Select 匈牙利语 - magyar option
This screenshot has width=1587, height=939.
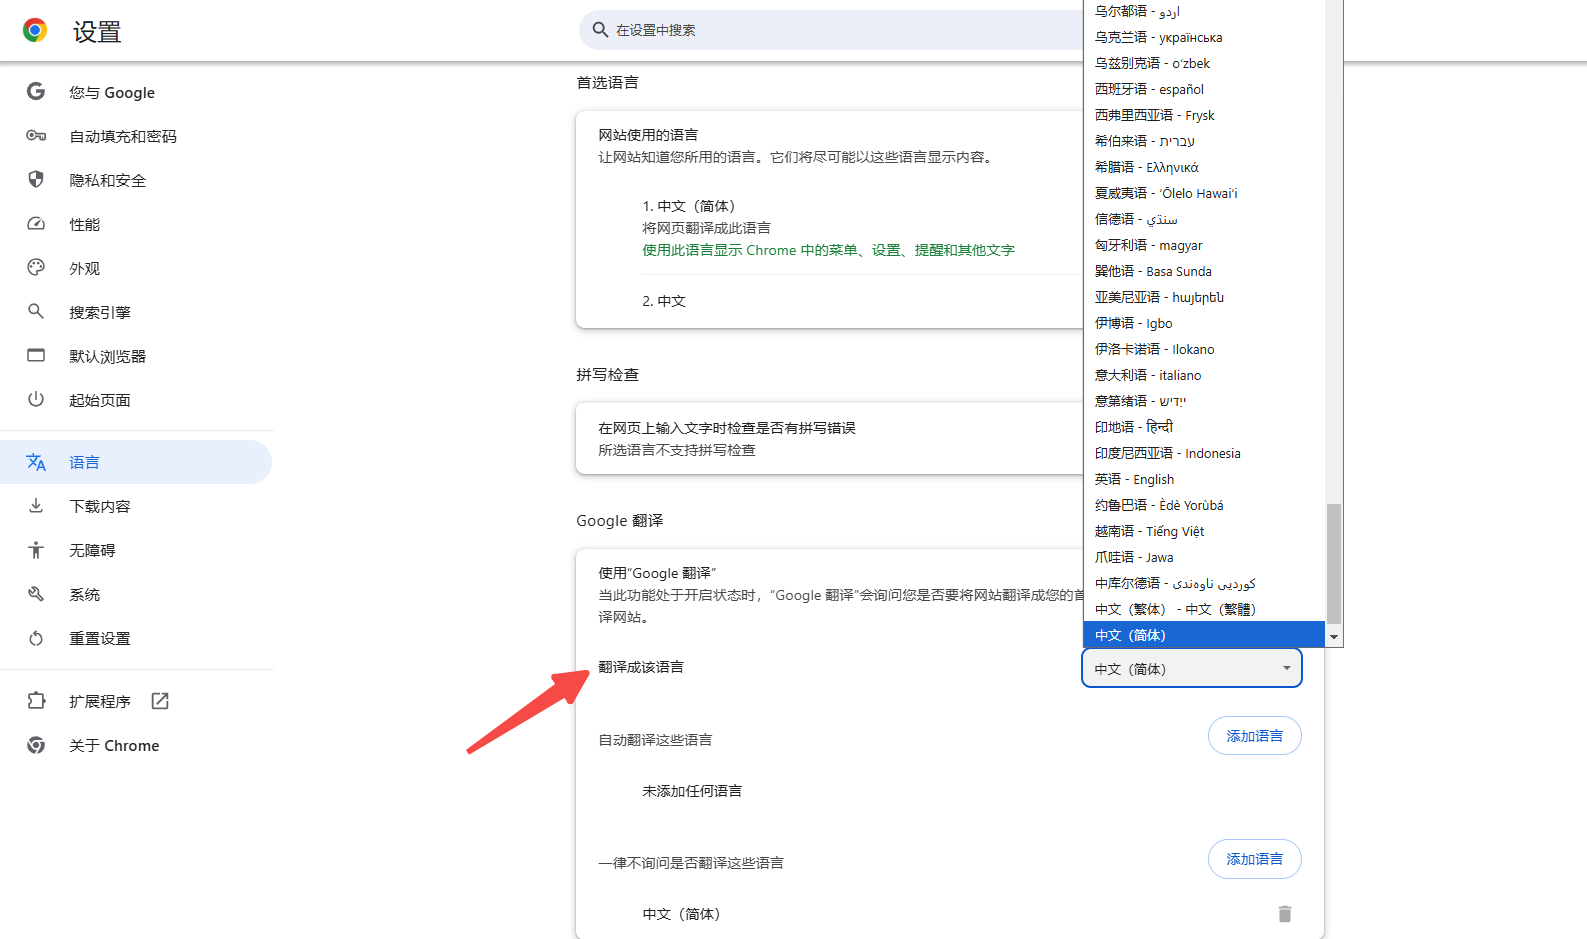click(x=1204, y=245)
